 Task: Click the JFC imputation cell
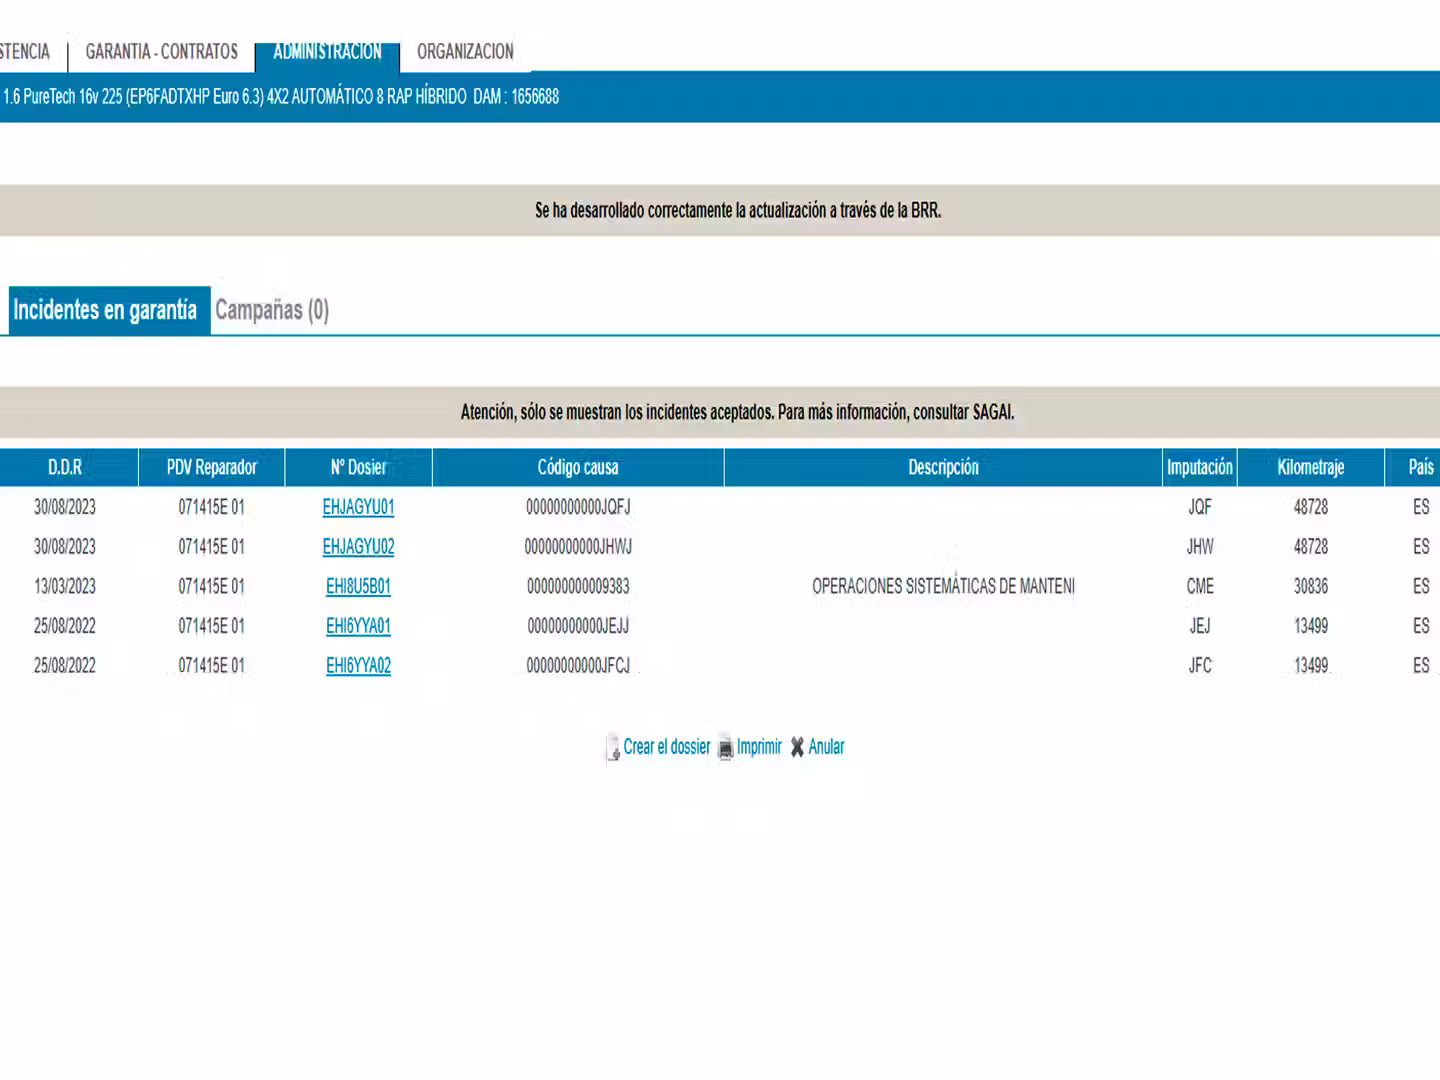1200,666
